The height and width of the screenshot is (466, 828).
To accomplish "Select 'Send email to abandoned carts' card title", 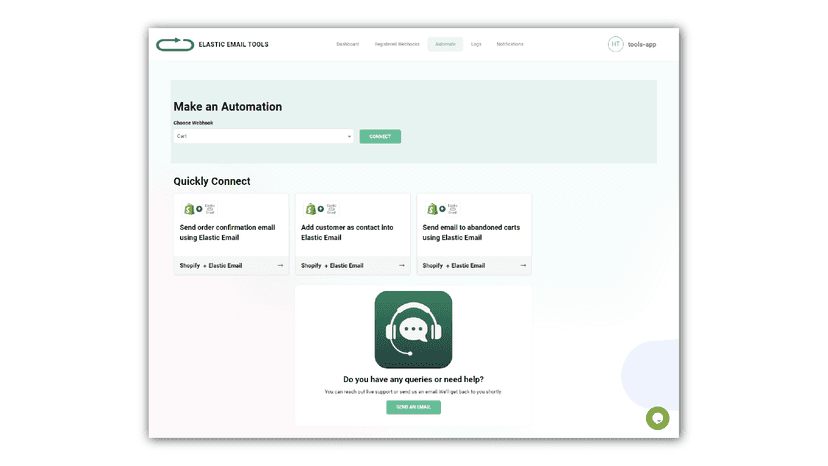I will (471, 232).
